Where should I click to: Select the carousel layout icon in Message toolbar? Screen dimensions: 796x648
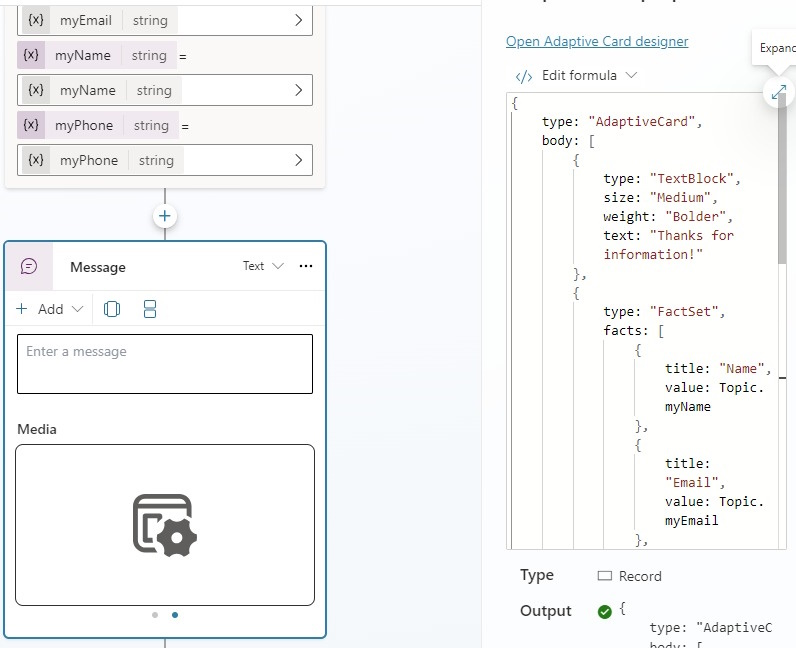tap(112, 309)
